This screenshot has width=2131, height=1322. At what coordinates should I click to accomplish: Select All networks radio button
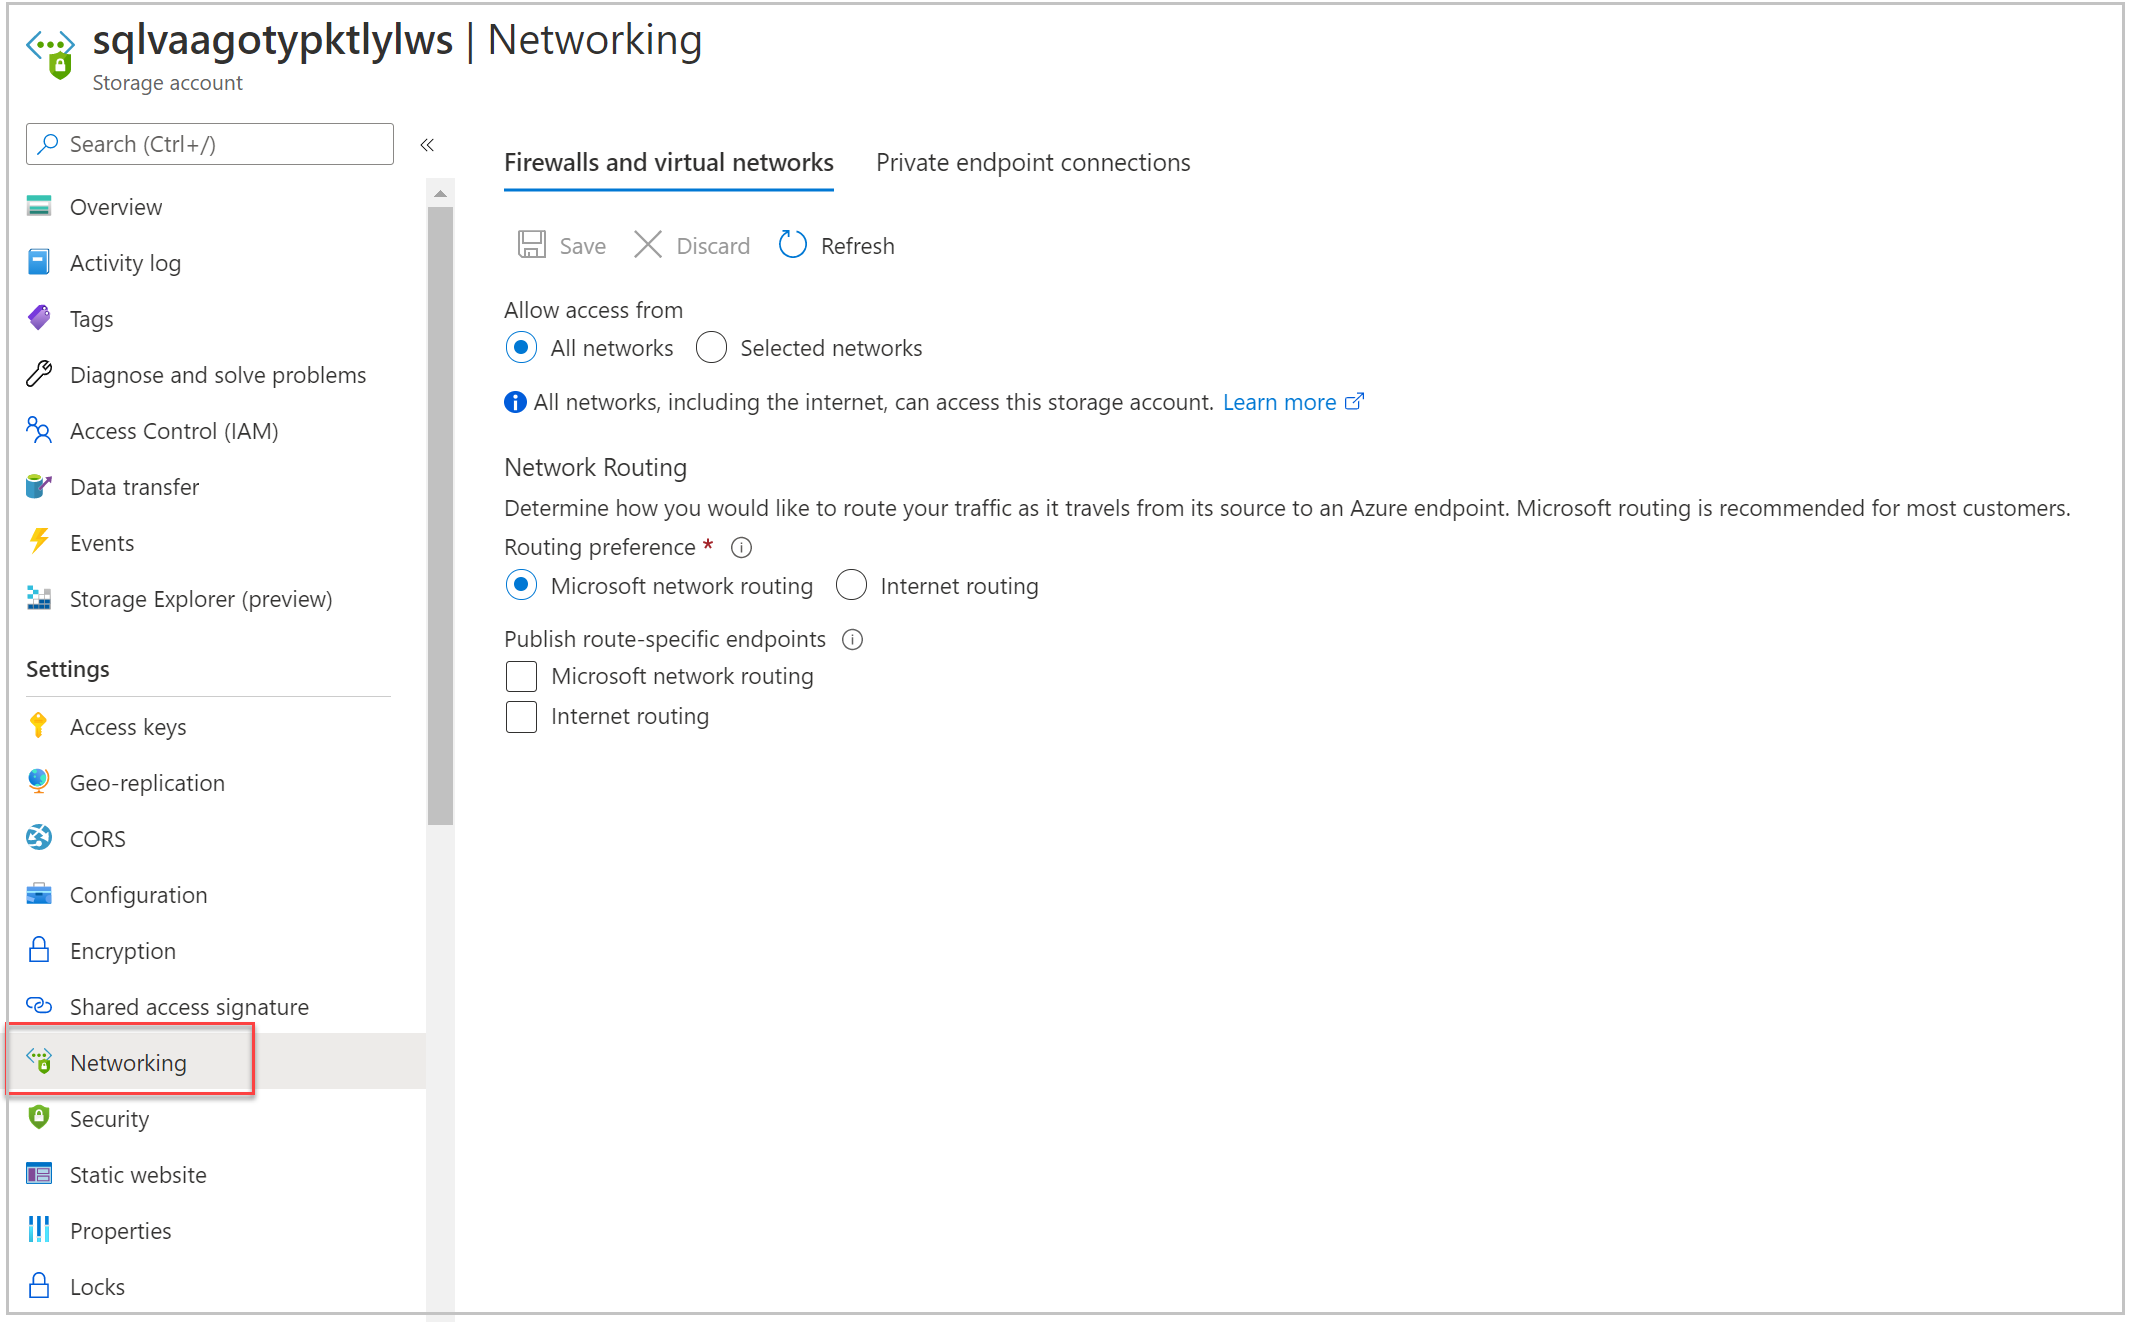[x=522, y=347]
